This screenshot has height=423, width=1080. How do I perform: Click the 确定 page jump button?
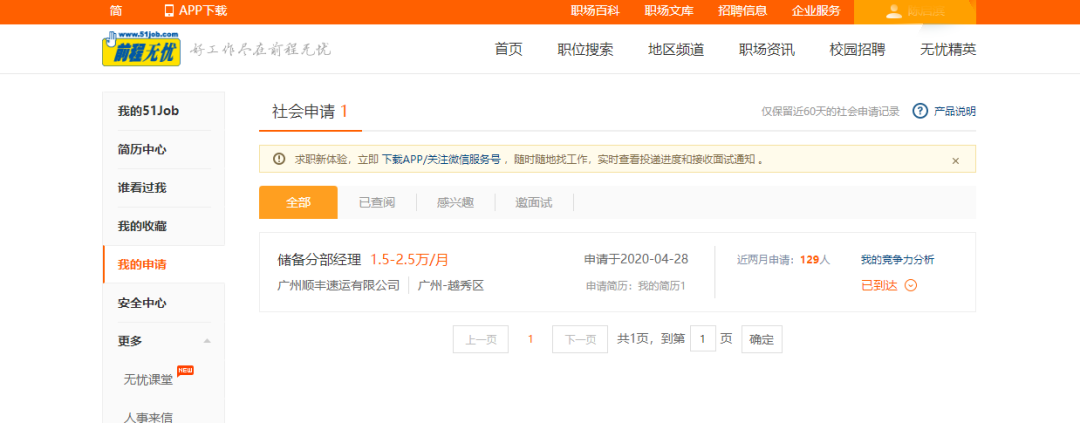(x=761, y=339)
